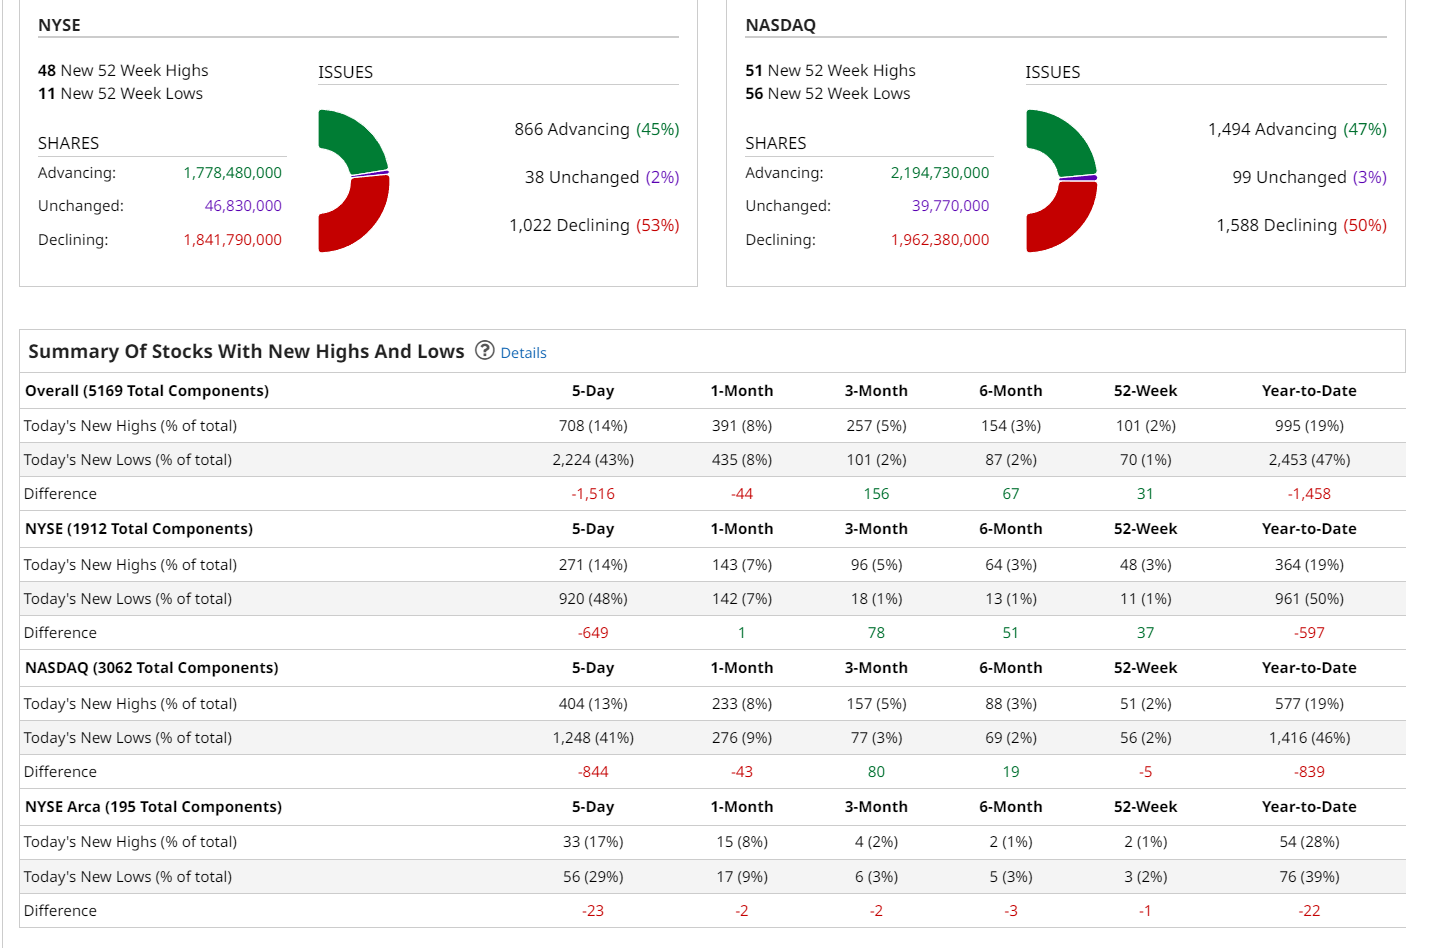Select NASDAQ declining shares value 1,962,380,000
The width and height of the screenshot is (1431, 948).
(940, 240)
